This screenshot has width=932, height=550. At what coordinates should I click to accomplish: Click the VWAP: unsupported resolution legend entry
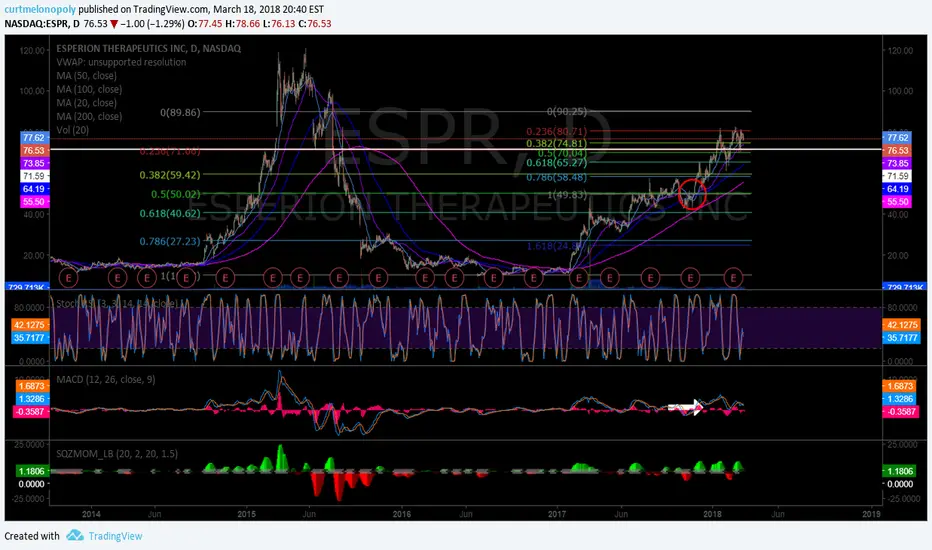tap(121, 62)
